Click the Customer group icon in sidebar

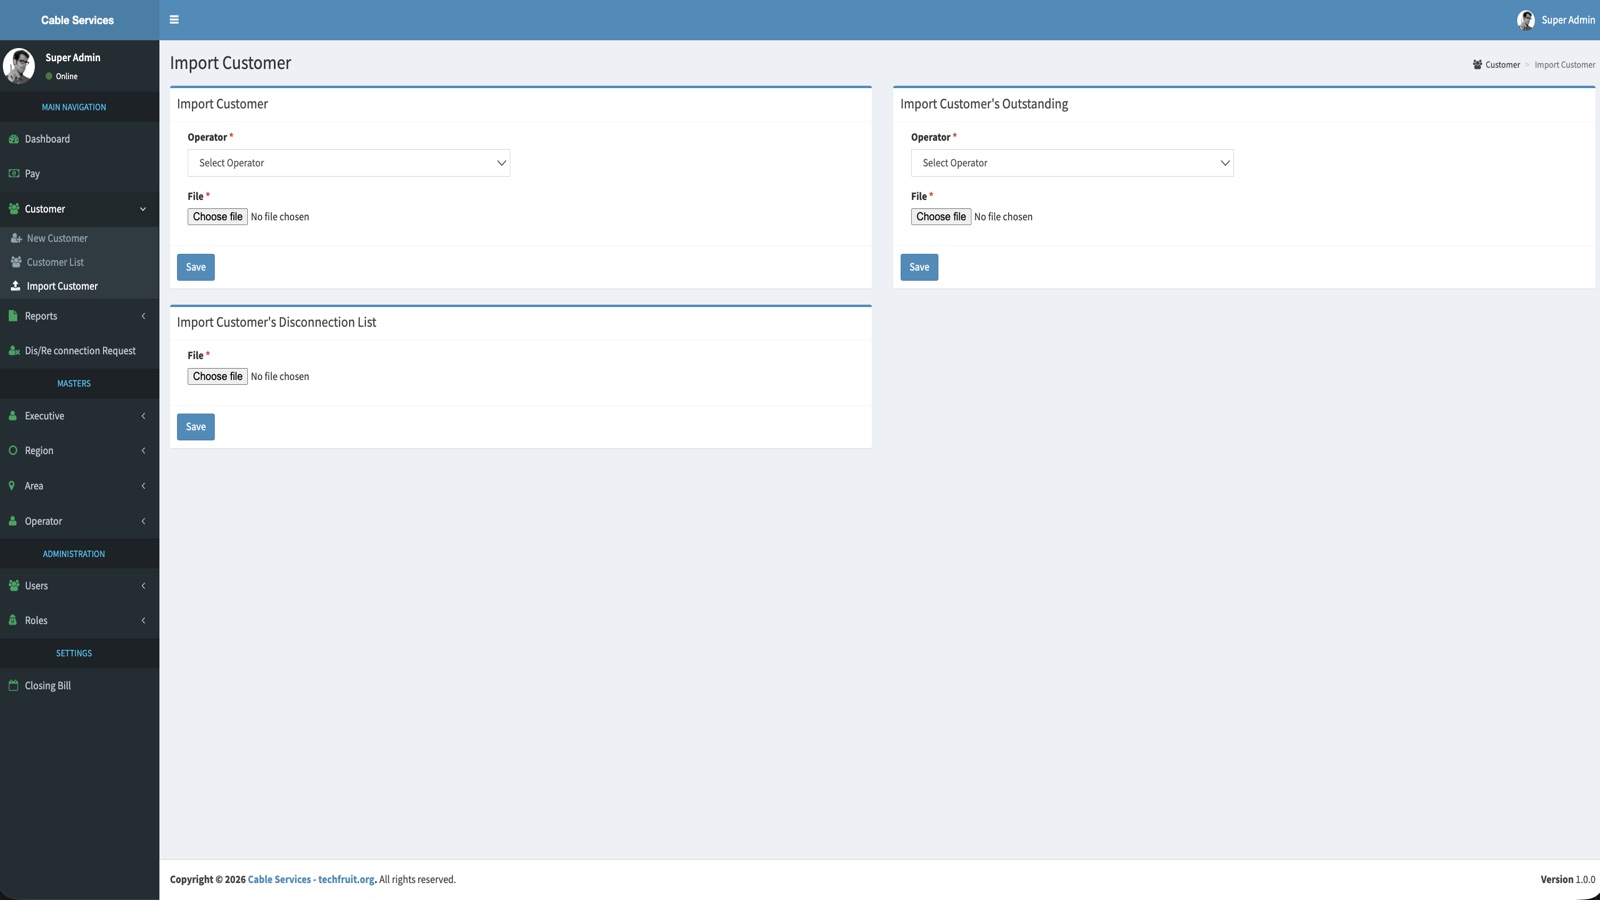(14, 209)
